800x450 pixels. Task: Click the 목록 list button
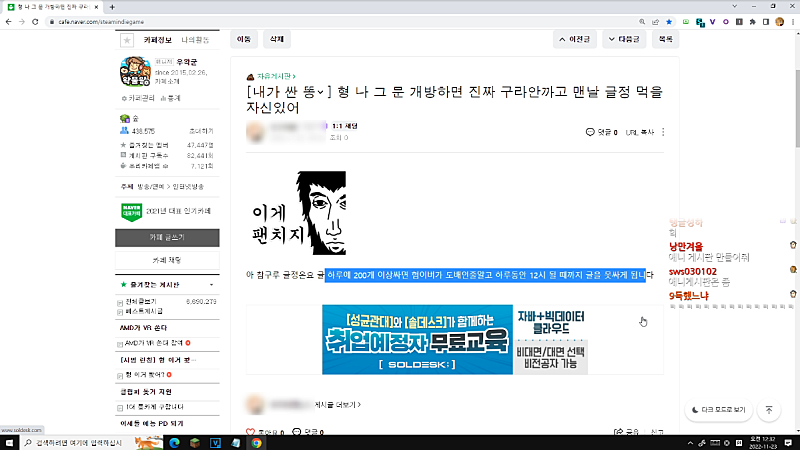pyautogui.click(x=665, y=39)
